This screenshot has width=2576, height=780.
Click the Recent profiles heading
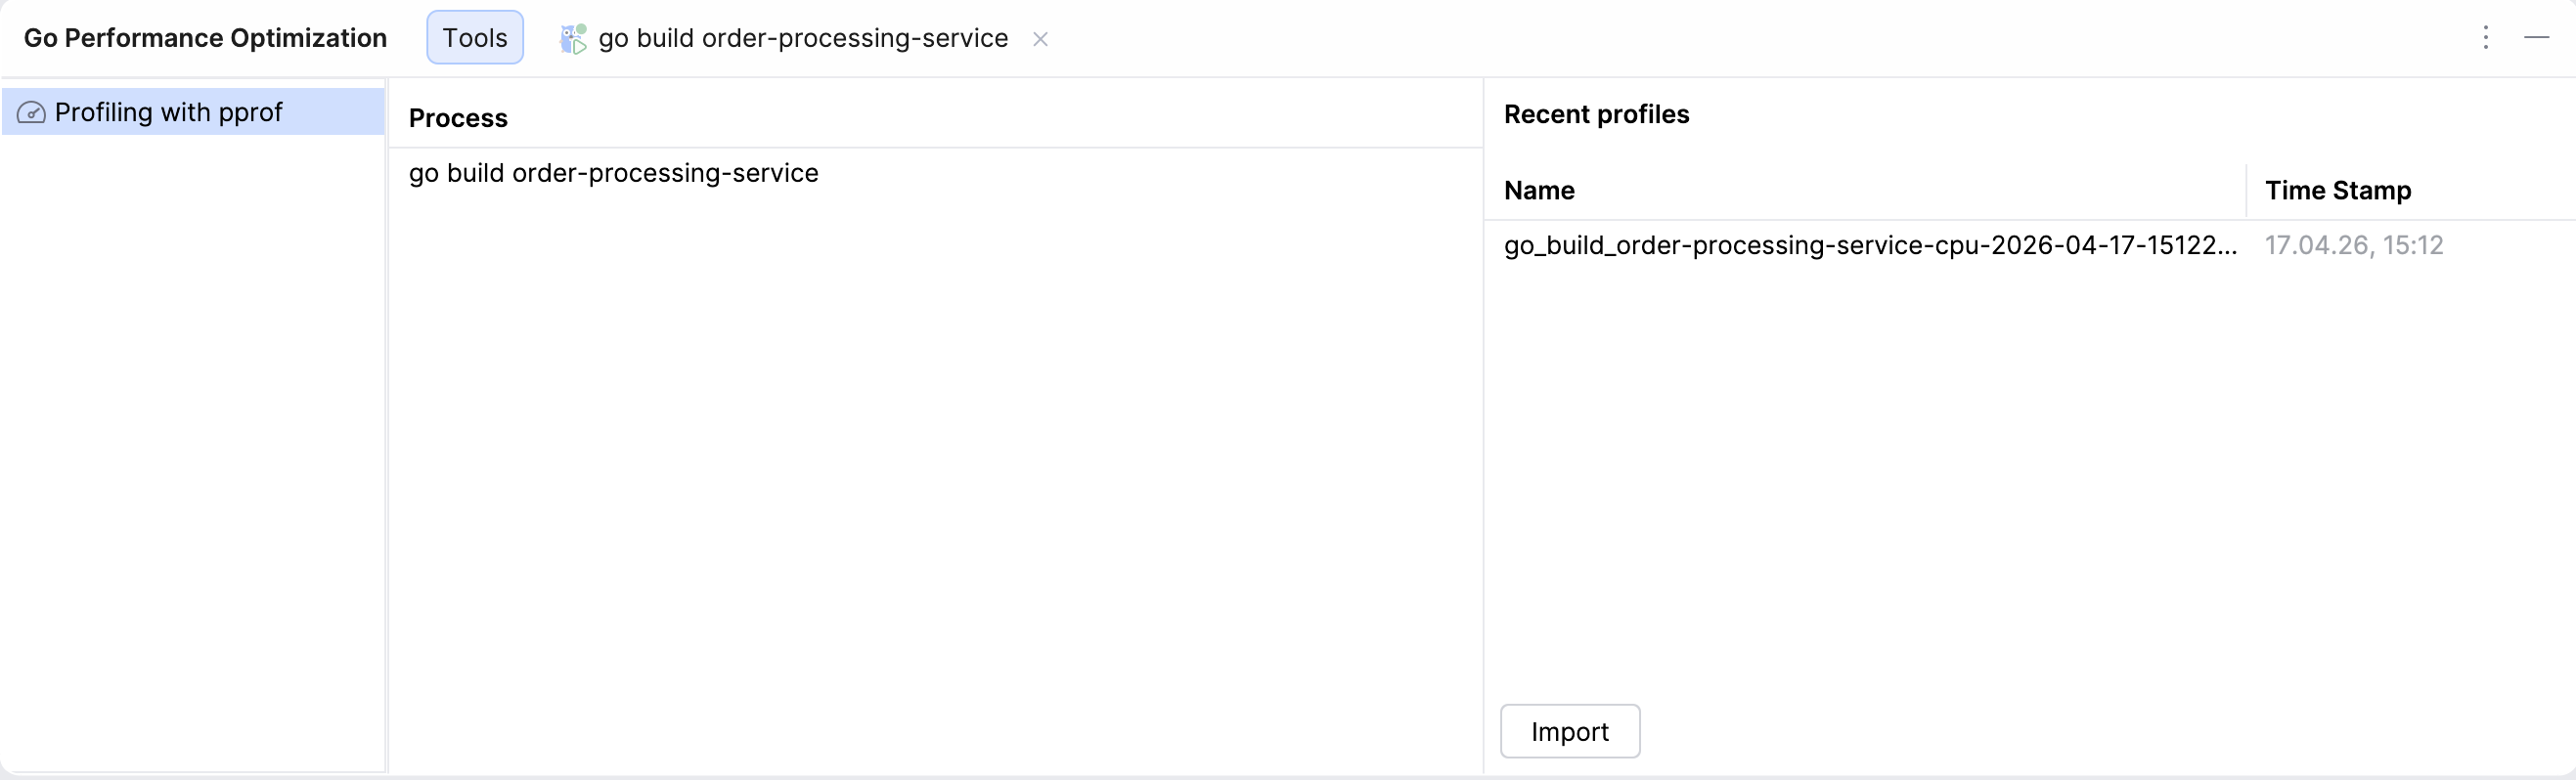1596,114
